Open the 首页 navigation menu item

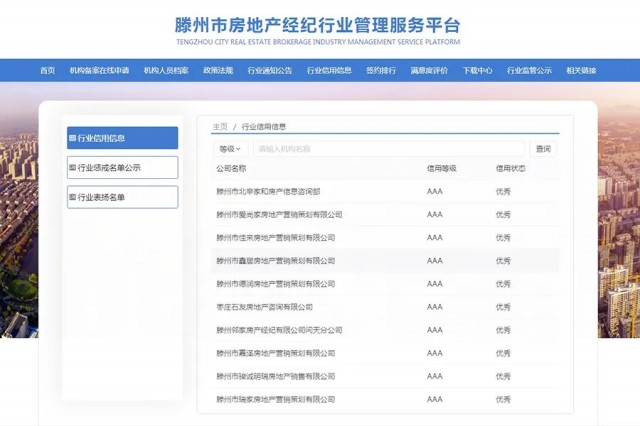pos(47,71)
